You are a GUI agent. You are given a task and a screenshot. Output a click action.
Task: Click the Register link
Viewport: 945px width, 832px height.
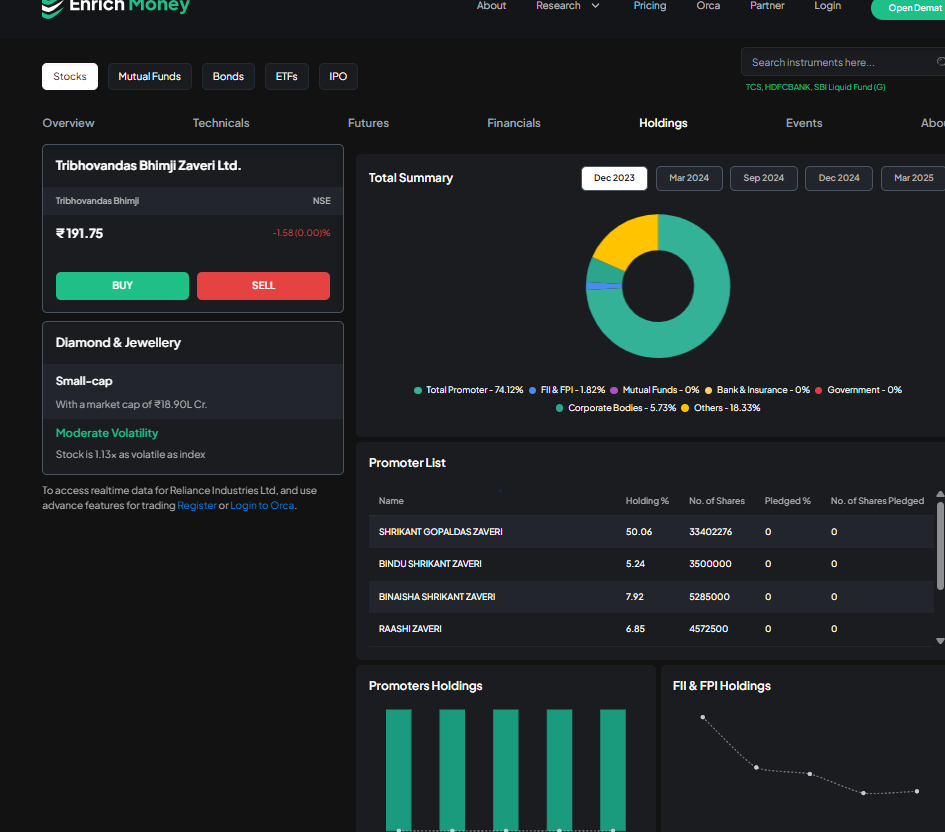[196, 505]
